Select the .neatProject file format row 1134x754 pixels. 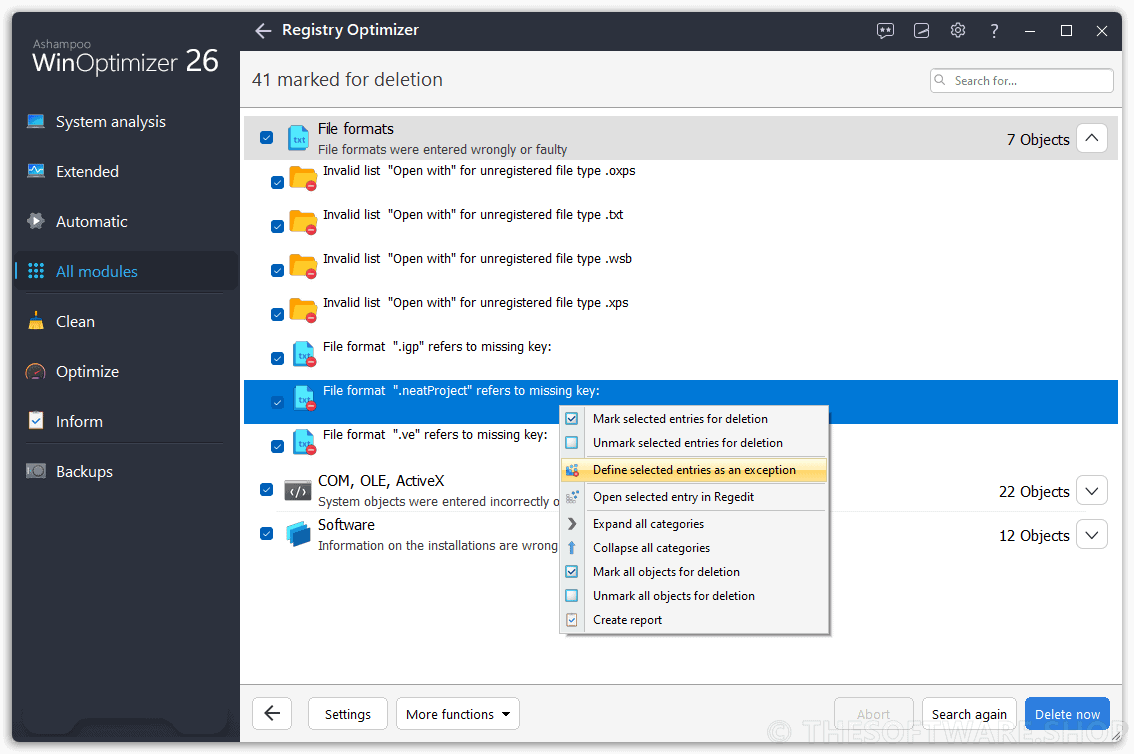coord(681,402)
